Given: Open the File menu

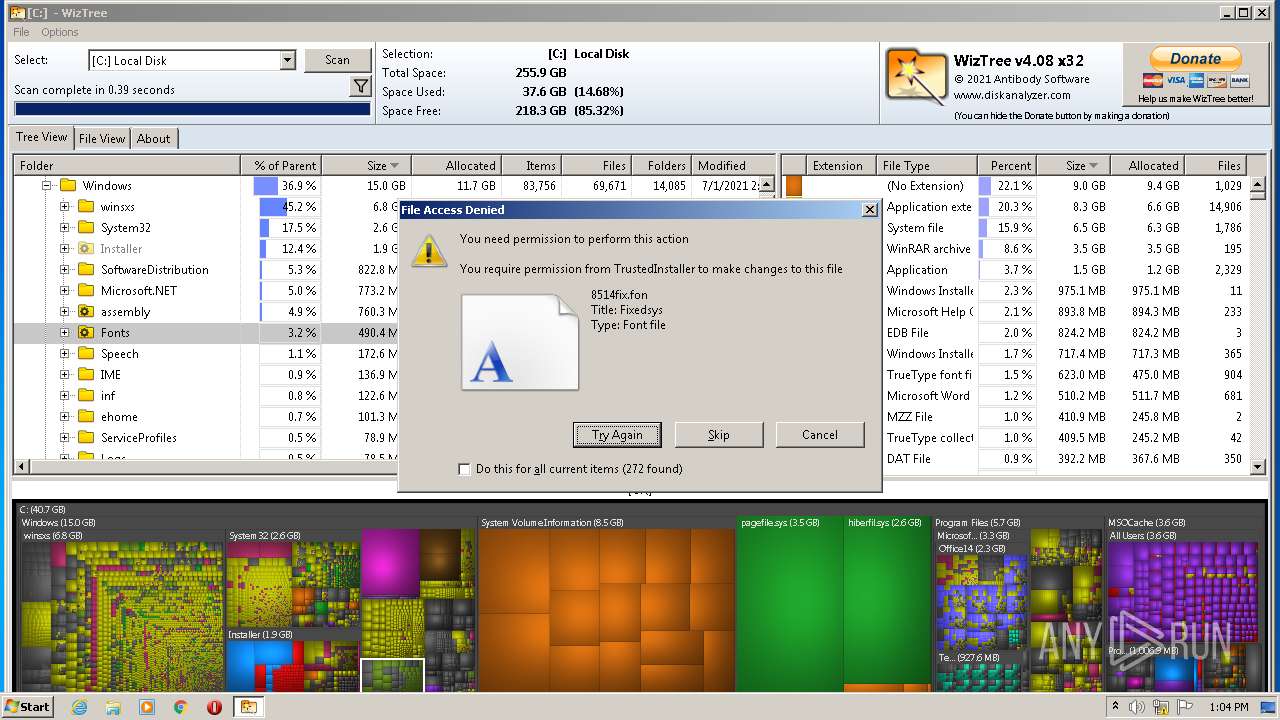Looking at the screenshot, I should point(21,32).
